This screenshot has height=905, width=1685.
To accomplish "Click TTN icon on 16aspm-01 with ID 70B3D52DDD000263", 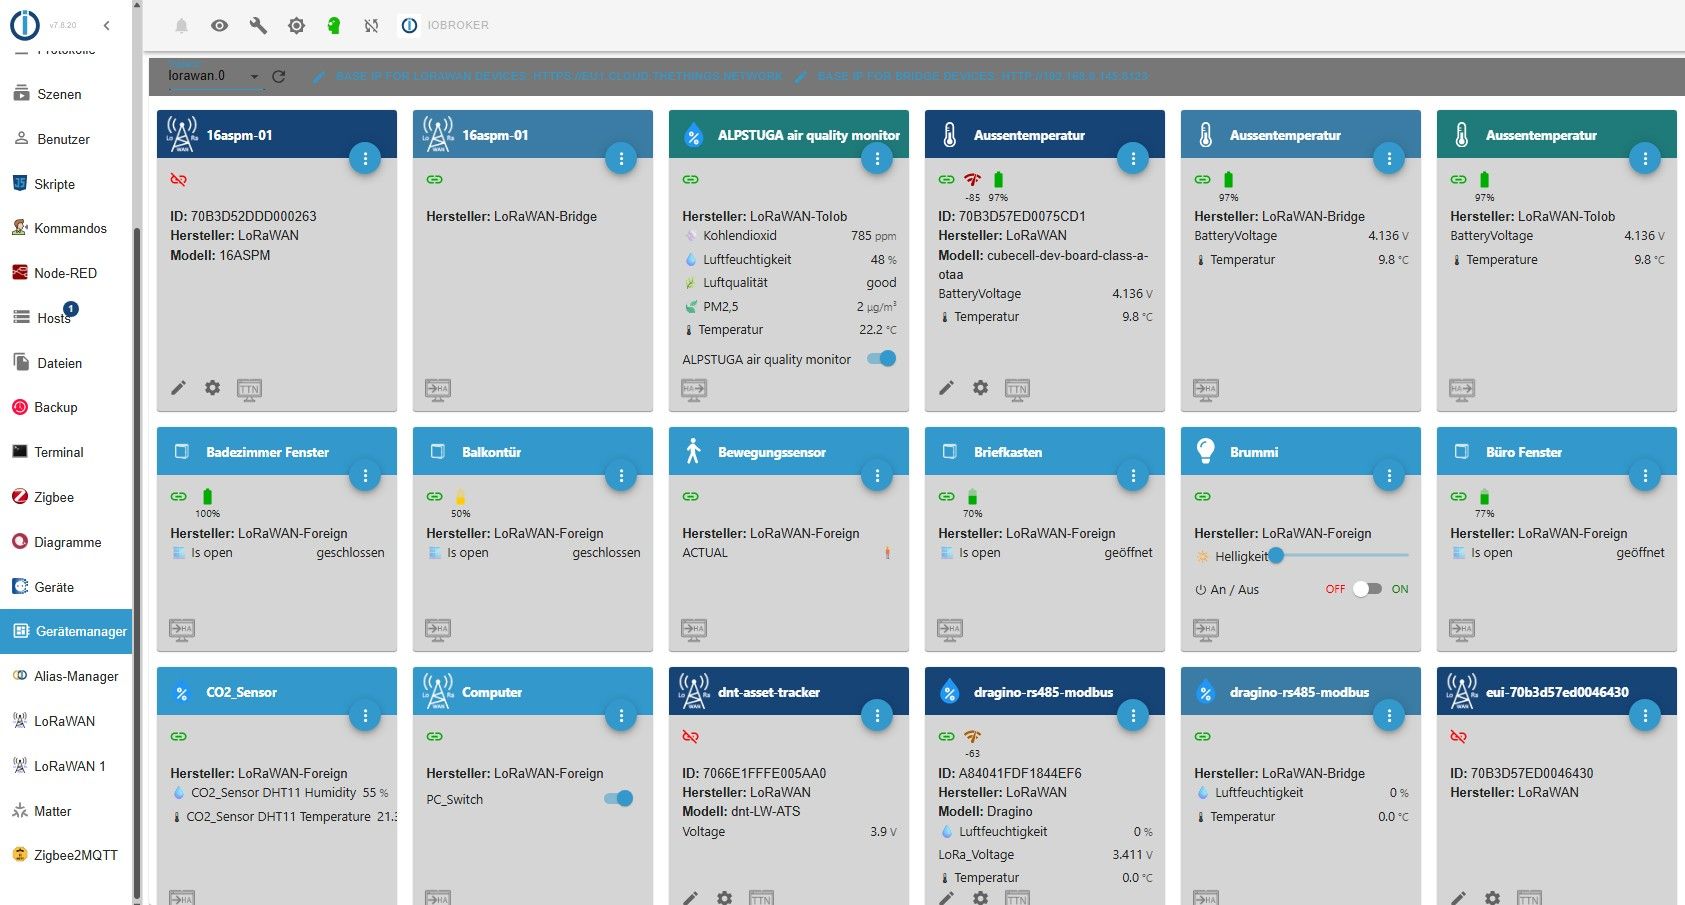I will point(249,389).
